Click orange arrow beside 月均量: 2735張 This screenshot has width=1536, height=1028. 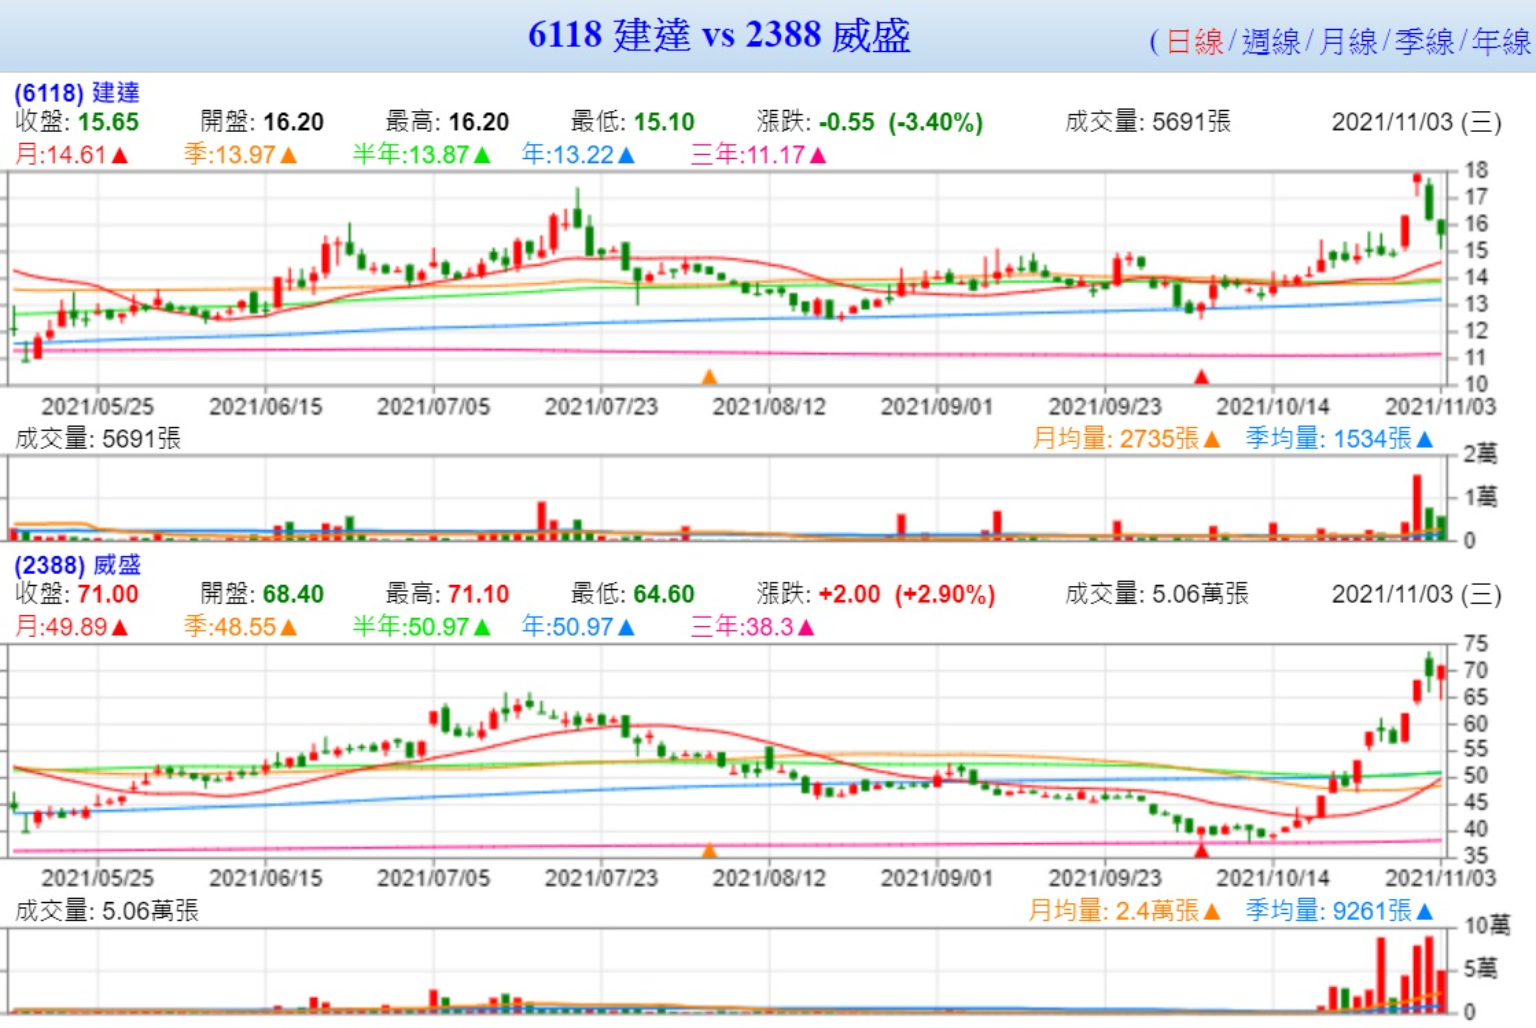point(1212,439)
